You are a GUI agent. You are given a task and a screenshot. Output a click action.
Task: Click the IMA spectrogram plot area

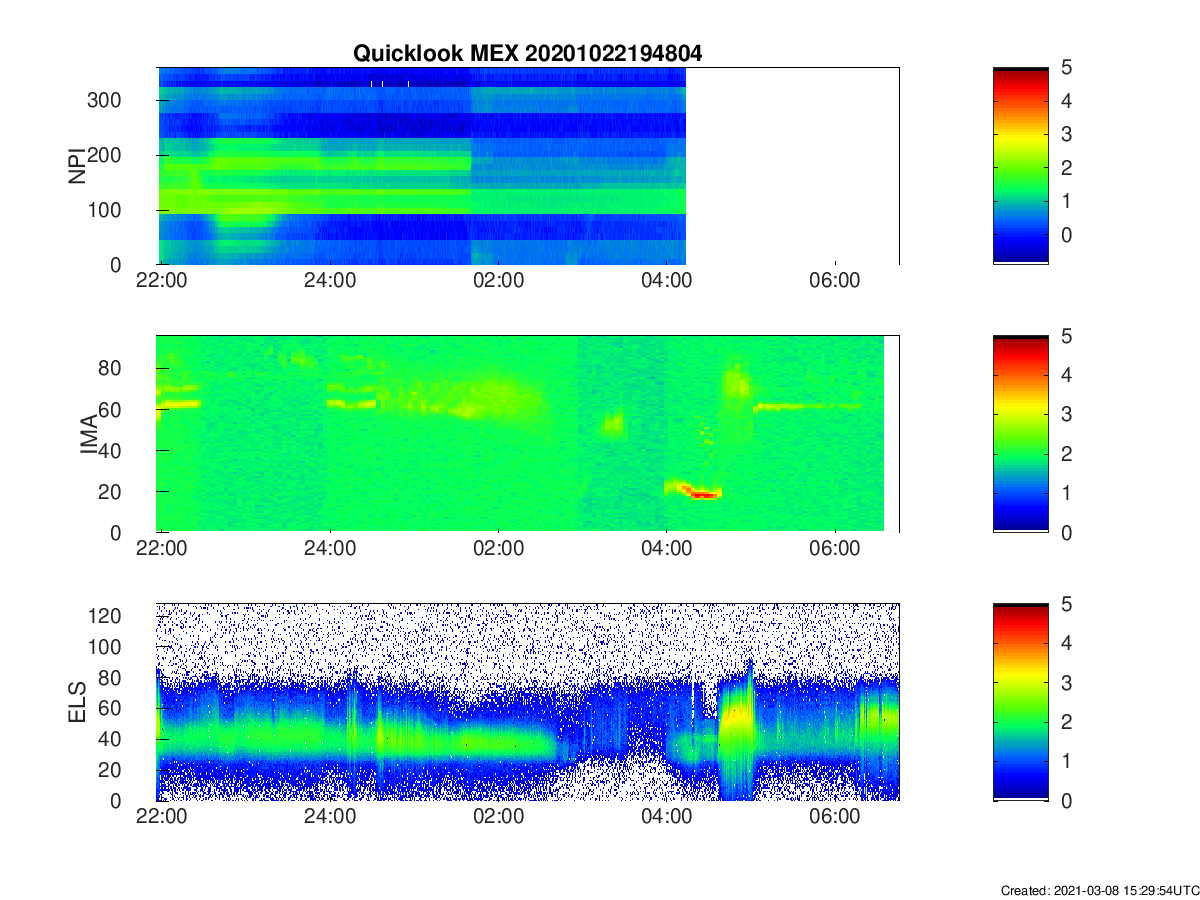[x=528, y=434]
